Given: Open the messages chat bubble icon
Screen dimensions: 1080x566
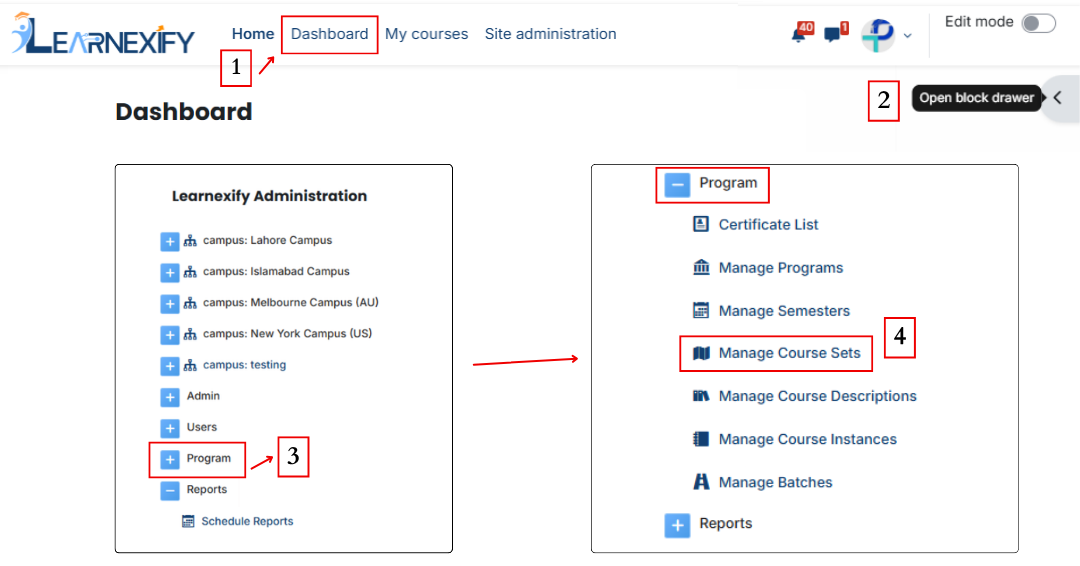Looking at the screenshot, I should click(833, 34).
